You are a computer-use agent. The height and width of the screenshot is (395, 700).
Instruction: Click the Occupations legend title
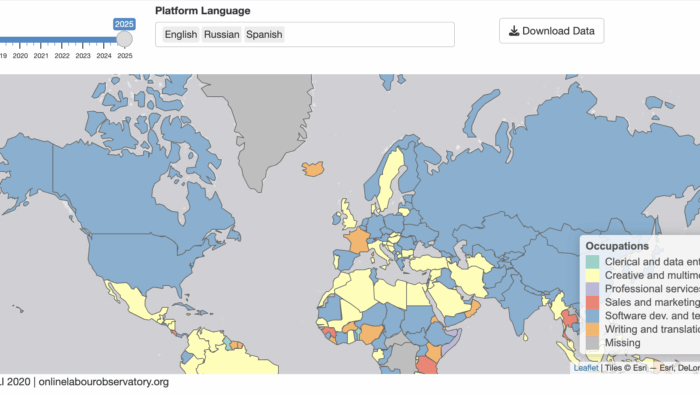click(617, 246)
